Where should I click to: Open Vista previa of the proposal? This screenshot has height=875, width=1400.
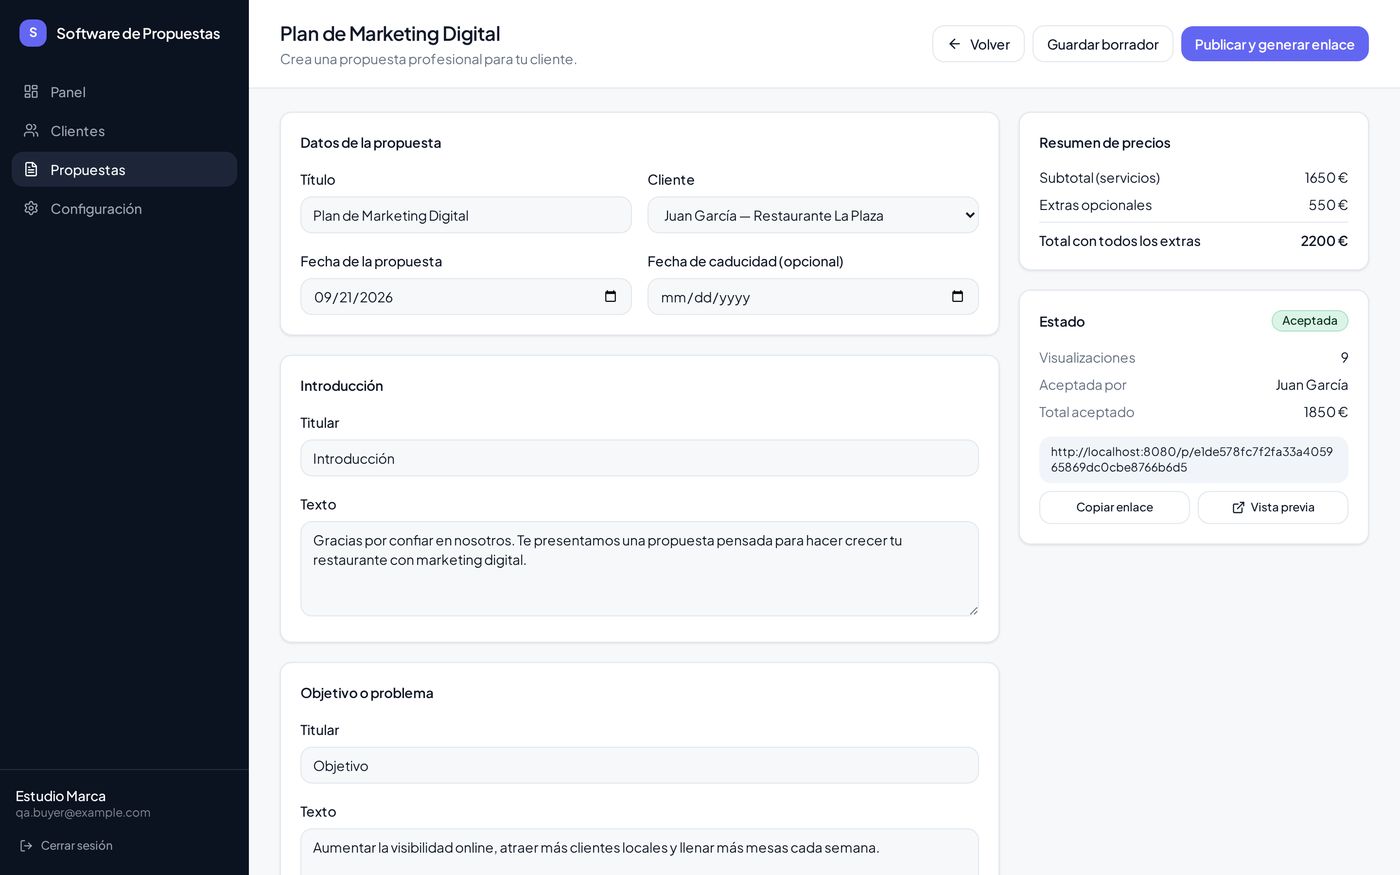(1273, 508)
